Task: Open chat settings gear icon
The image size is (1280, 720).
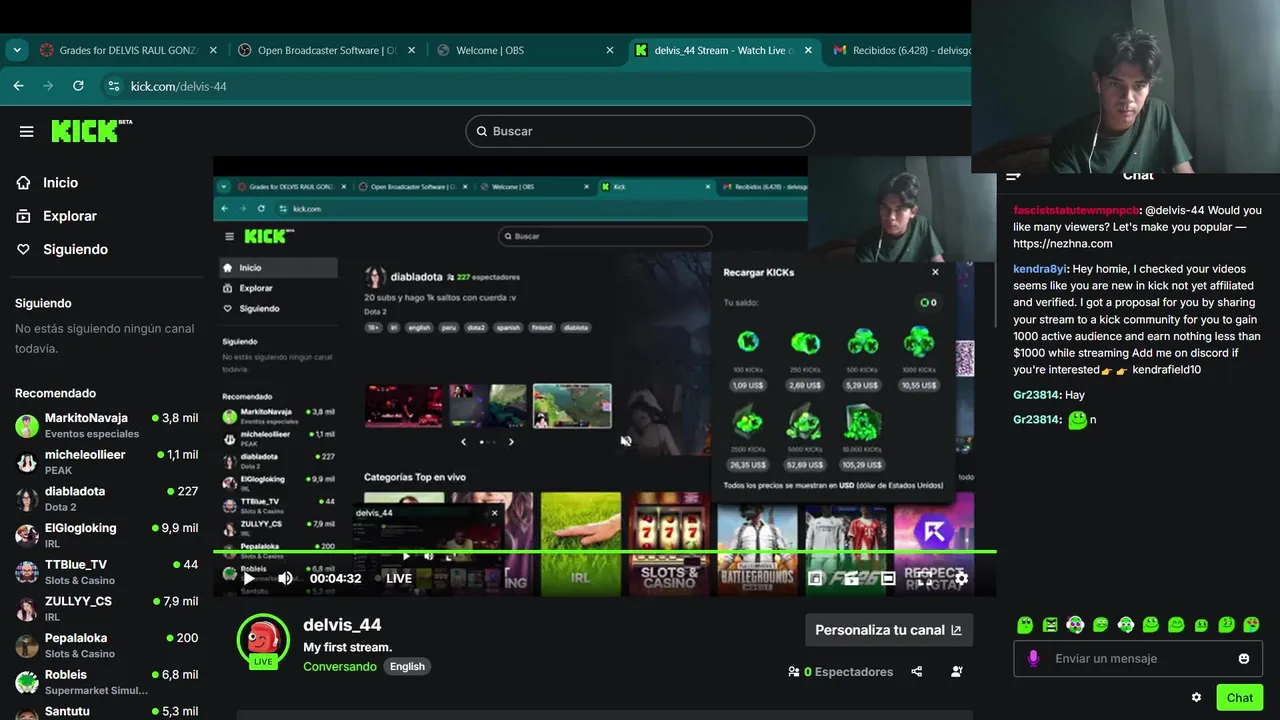Action: tap(1196, 698)
